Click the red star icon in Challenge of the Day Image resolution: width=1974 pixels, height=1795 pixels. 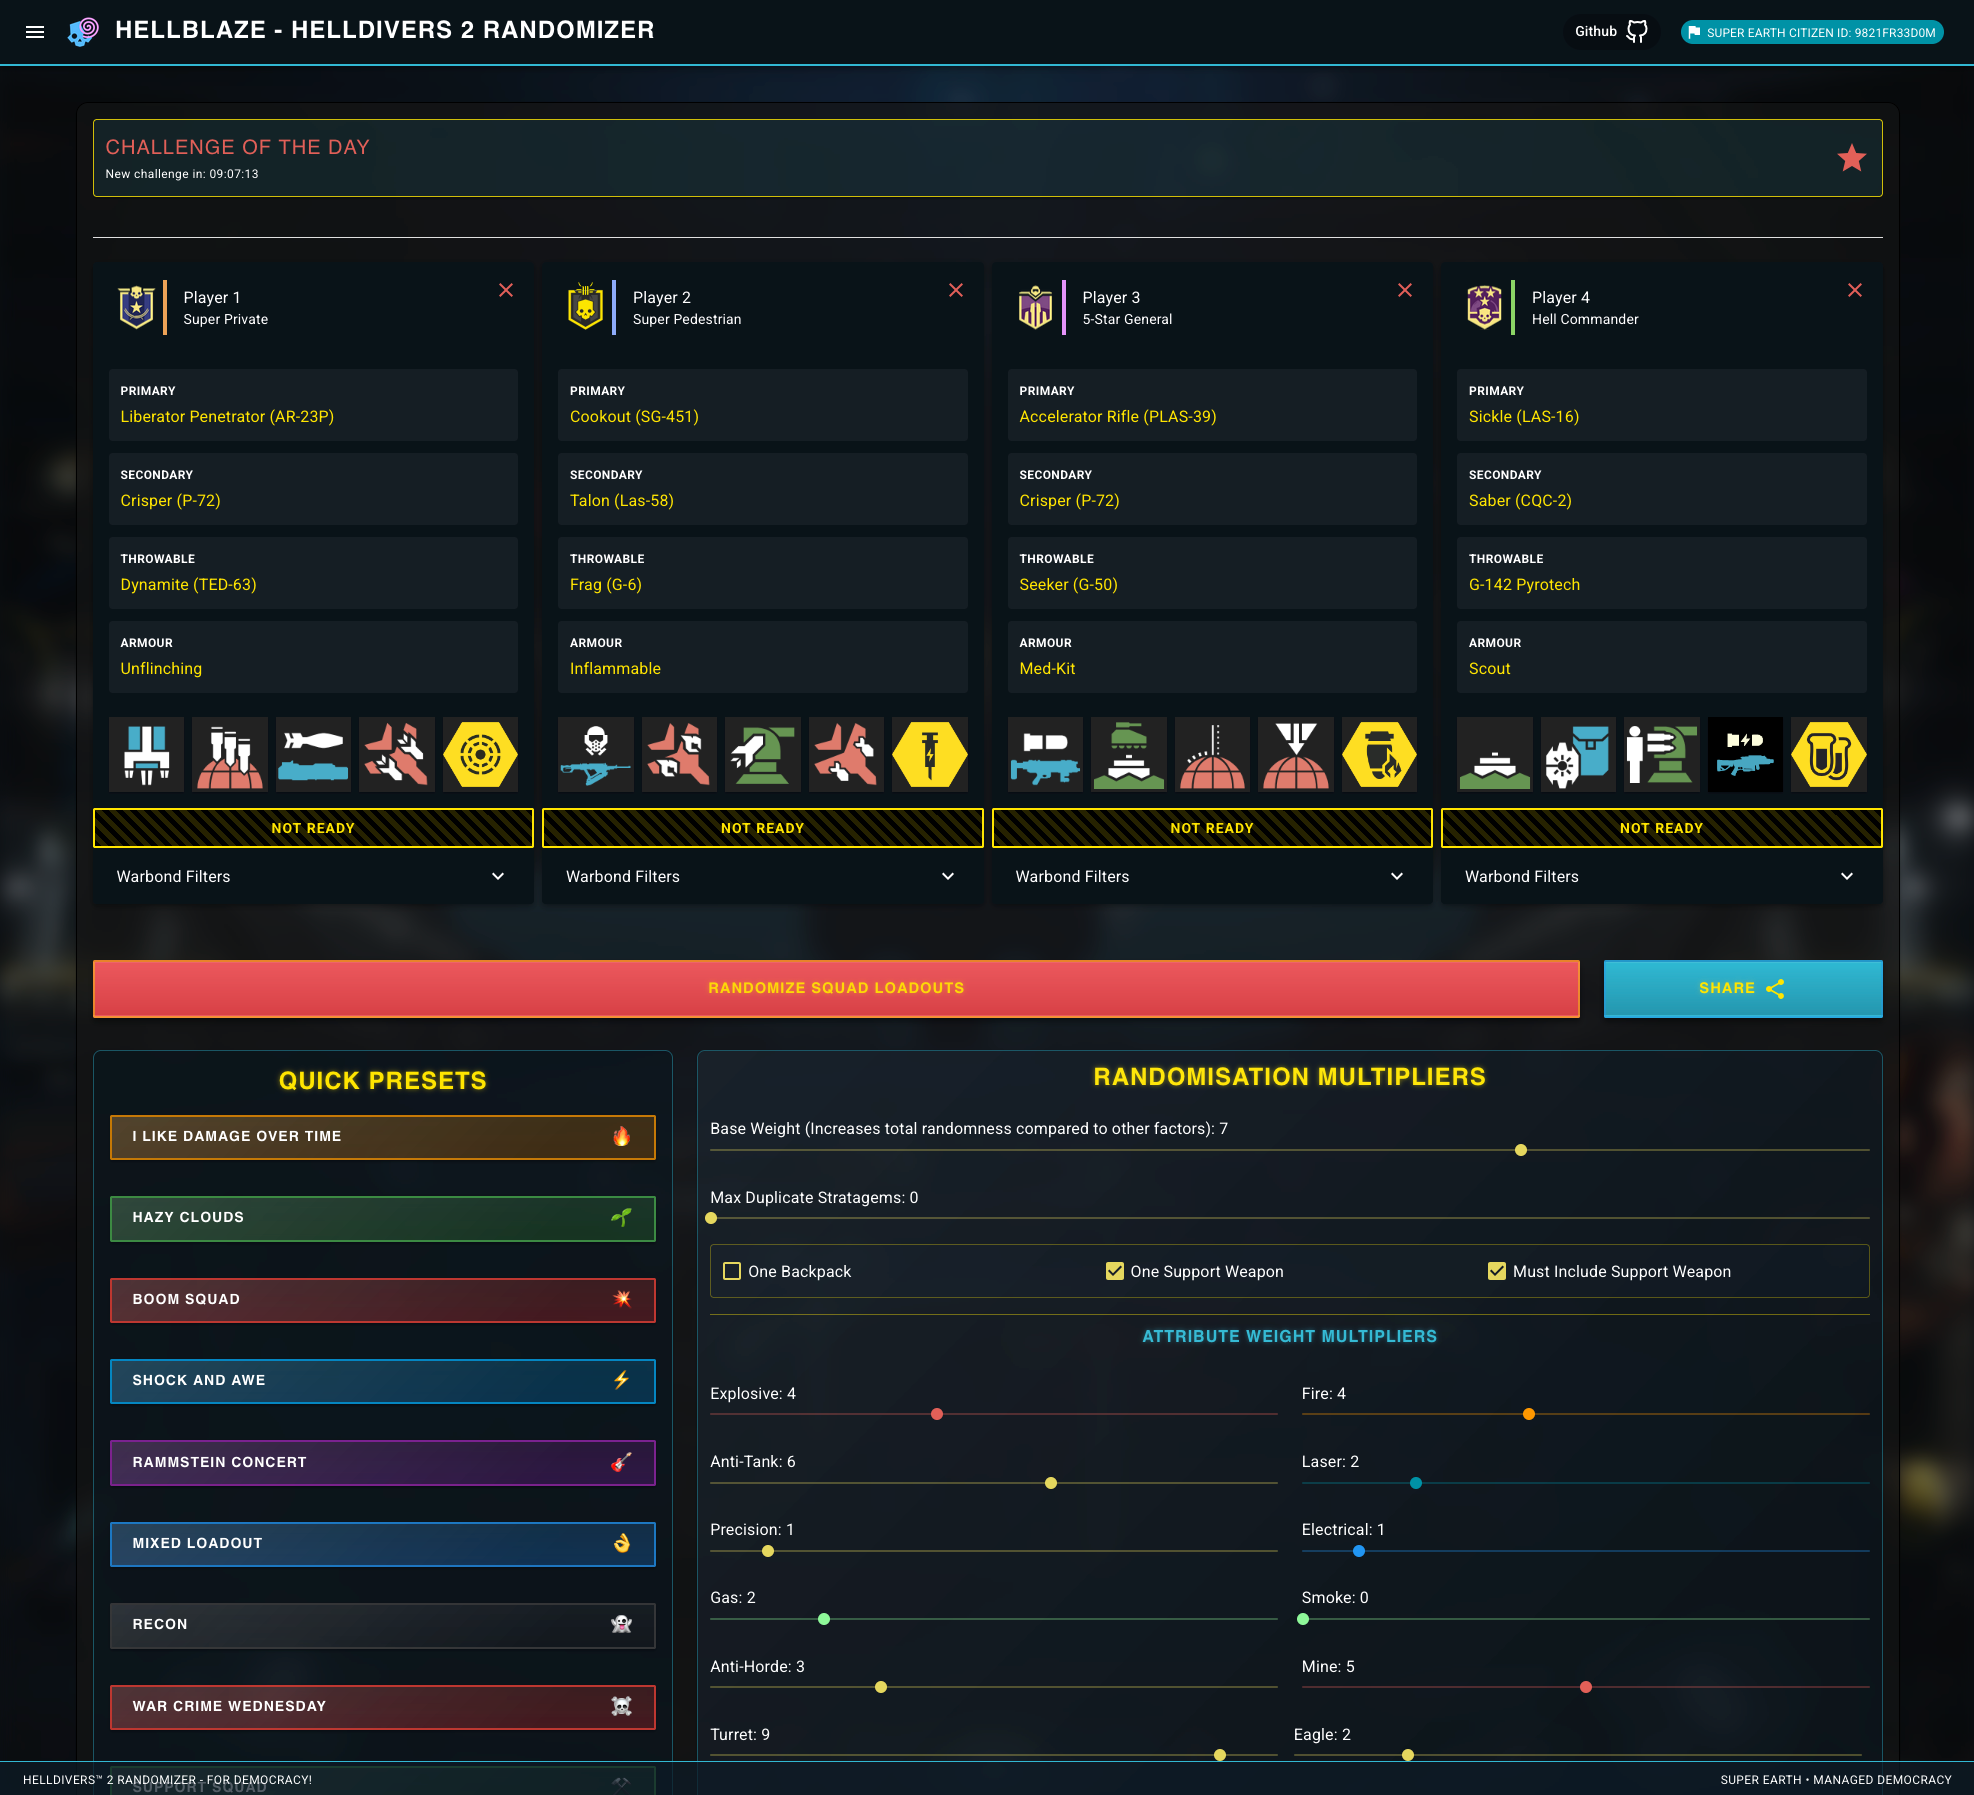pos(1851,158)
